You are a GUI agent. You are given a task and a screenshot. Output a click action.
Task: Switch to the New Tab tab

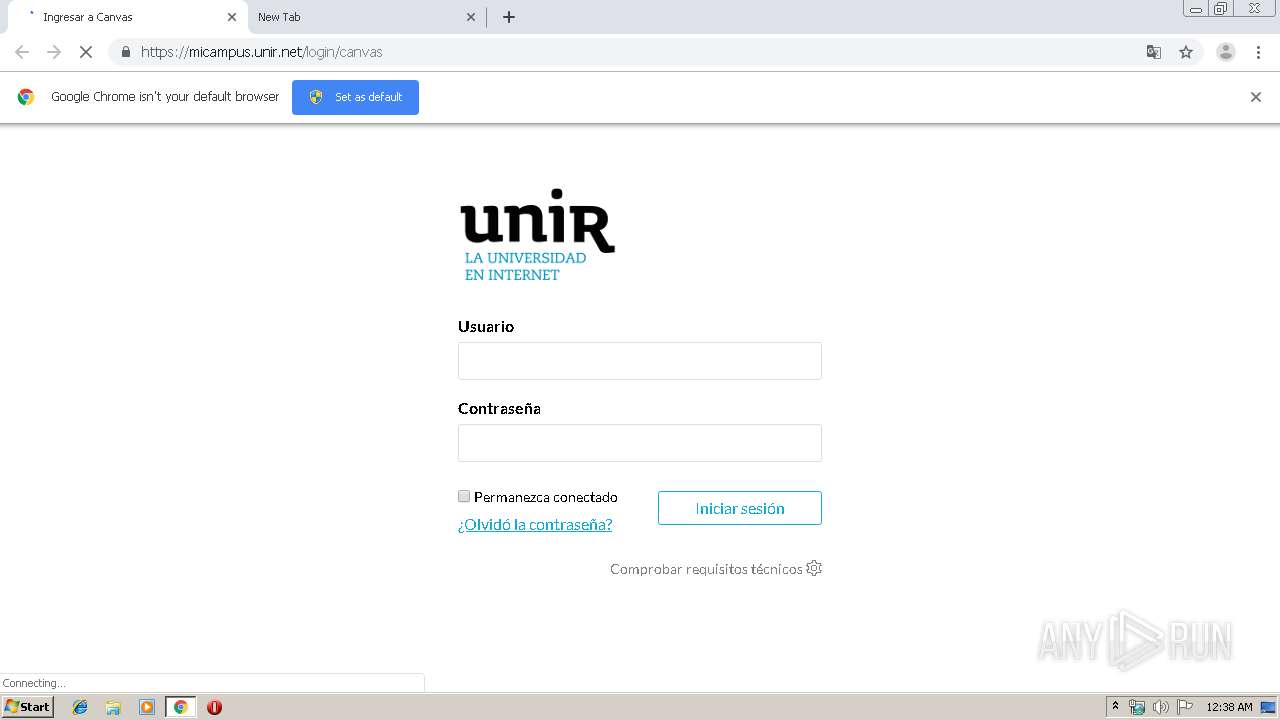(365, 17)
